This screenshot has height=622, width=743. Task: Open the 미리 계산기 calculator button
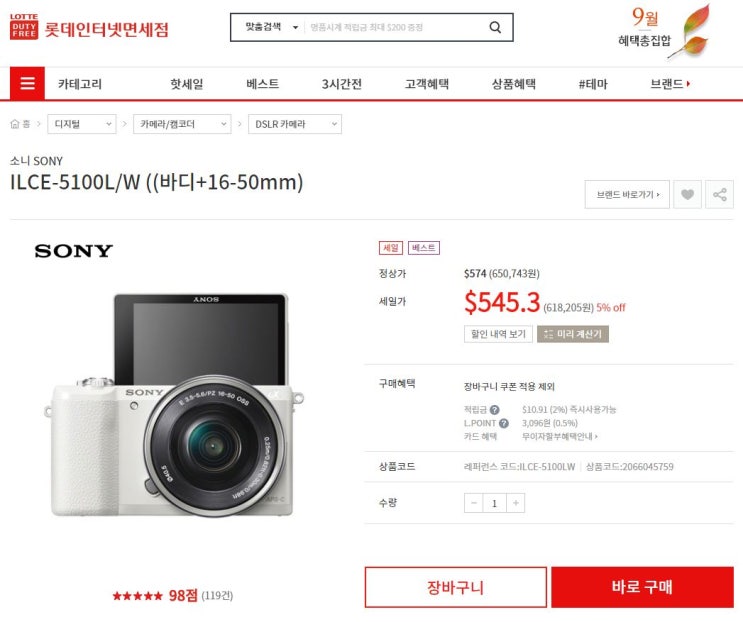[x=572, y=334]
